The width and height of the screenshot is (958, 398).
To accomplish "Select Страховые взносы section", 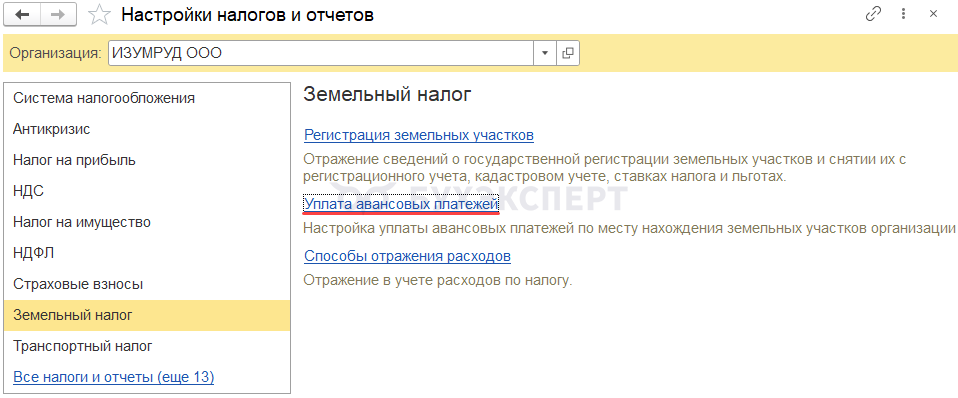I will point(147,284).
